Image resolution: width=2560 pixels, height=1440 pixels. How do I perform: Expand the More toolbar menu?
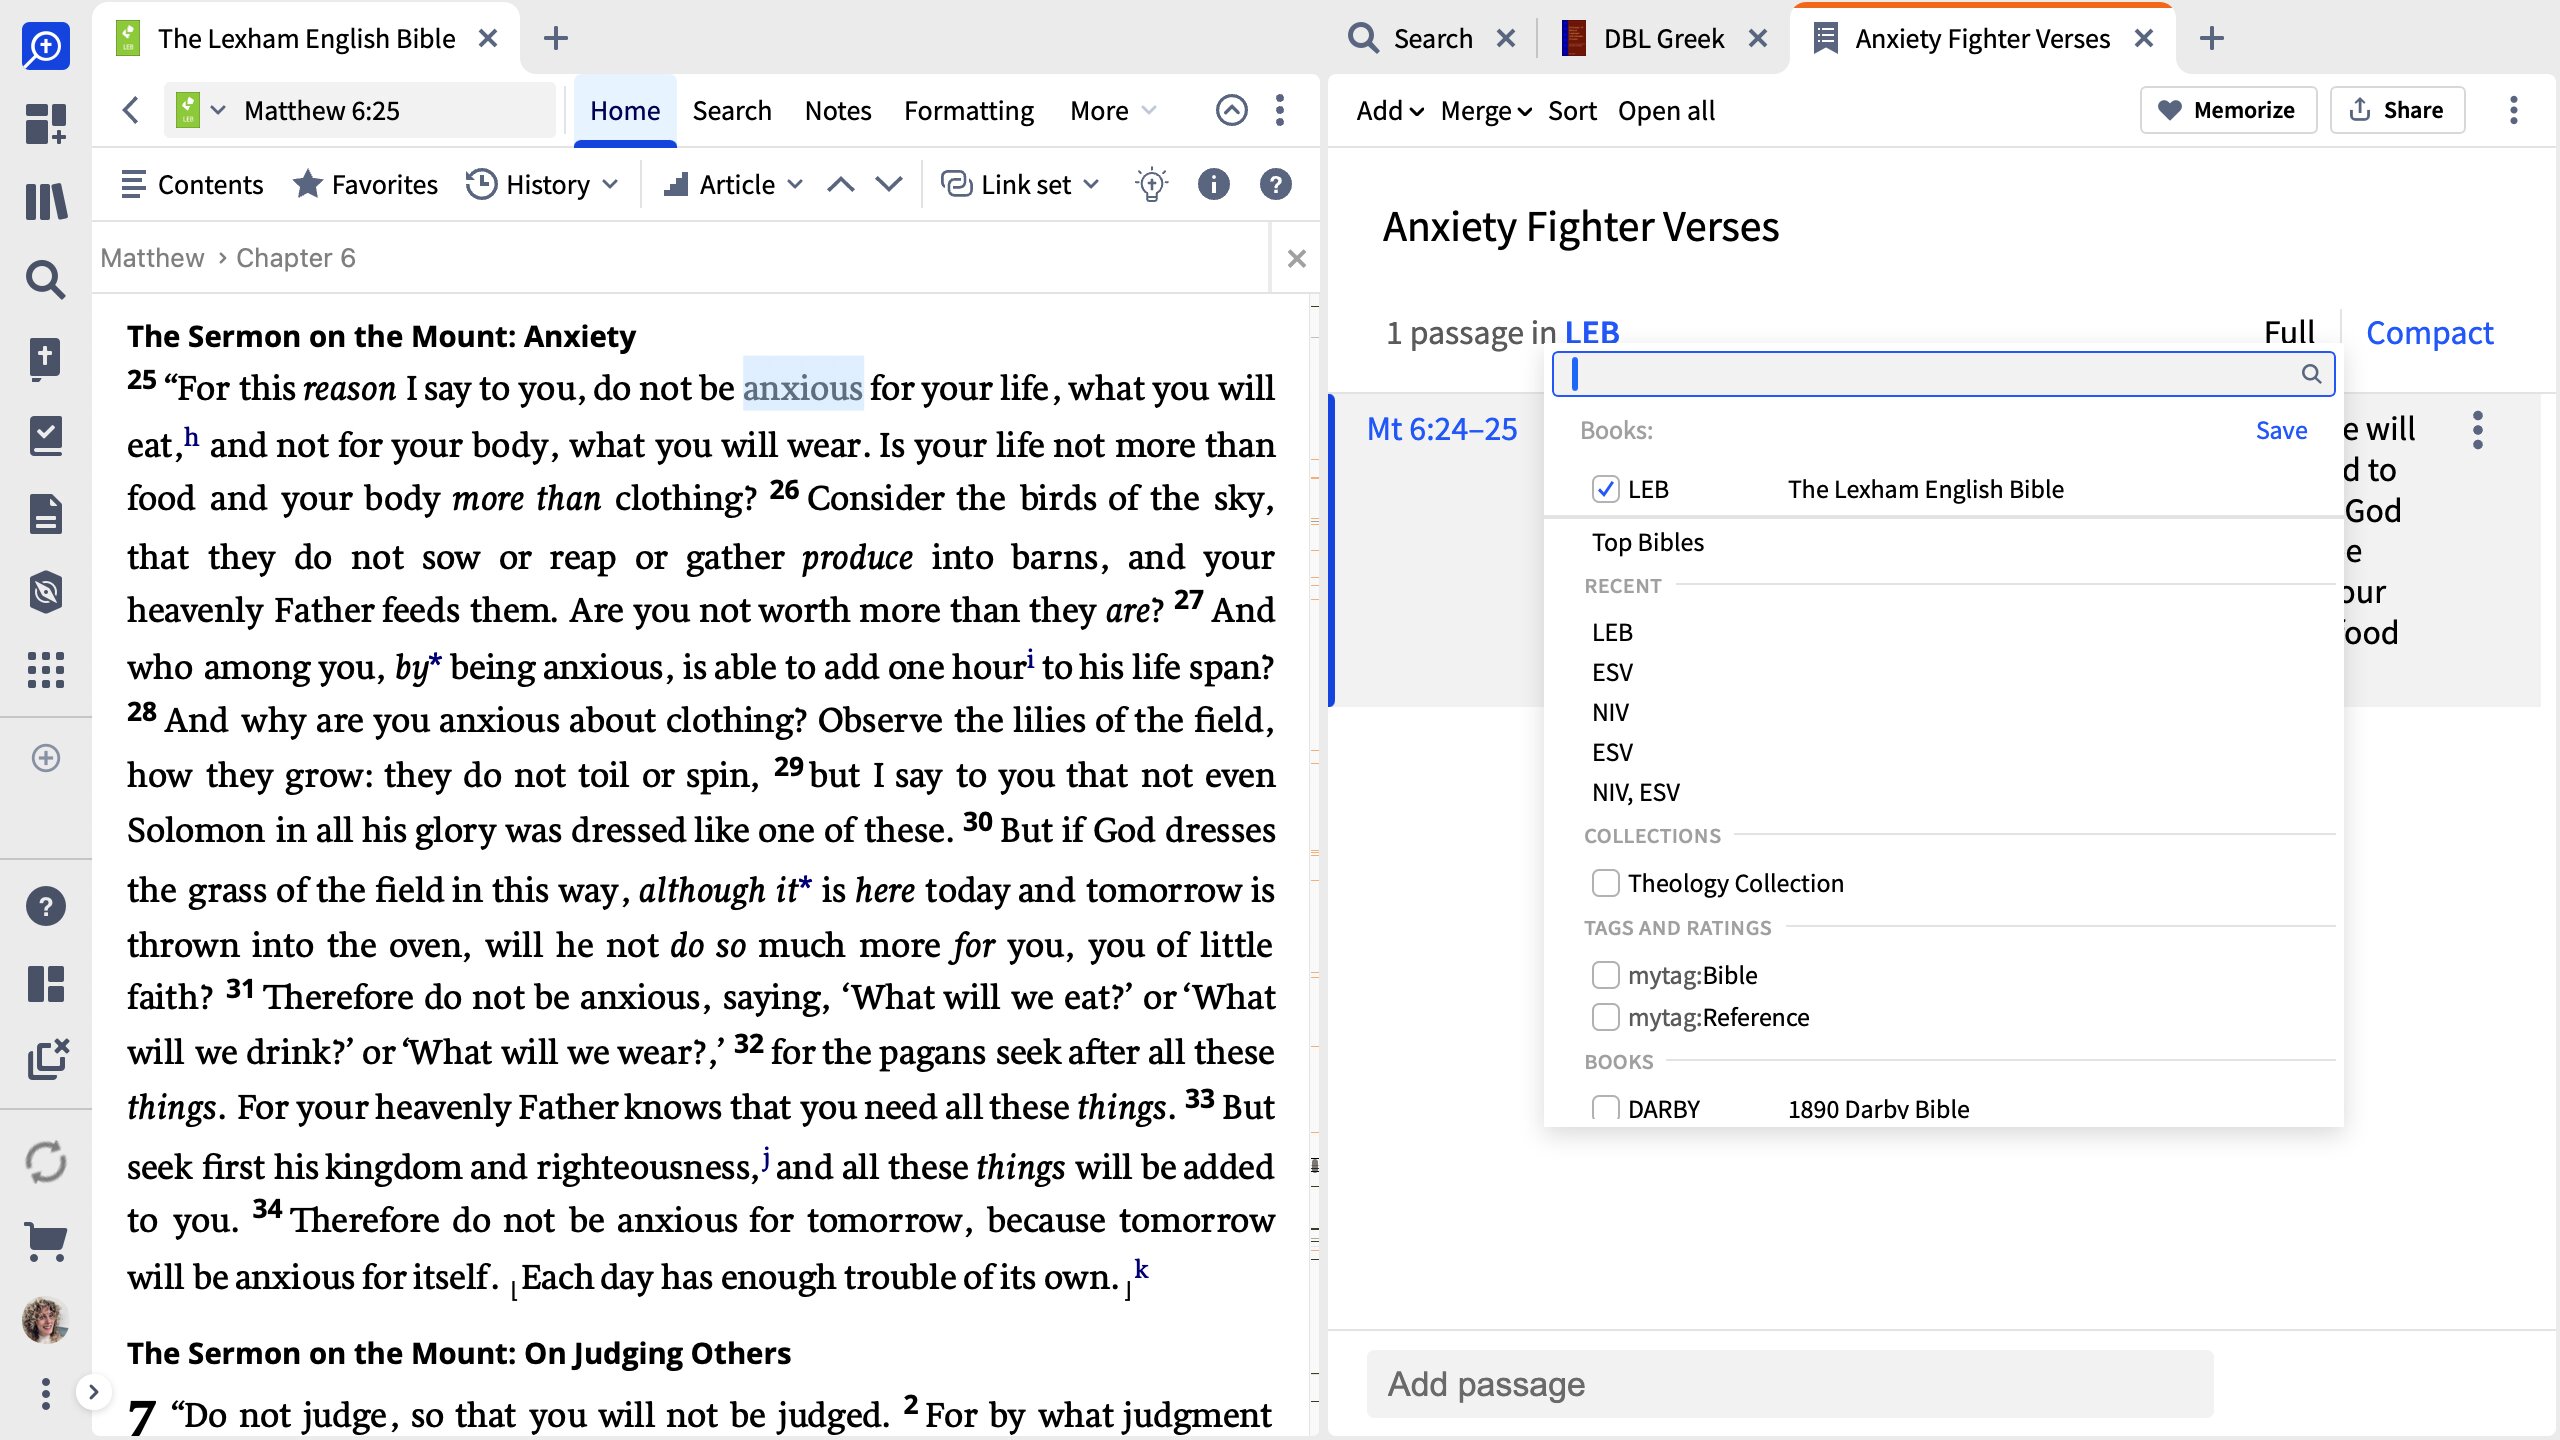[1113, 110]
